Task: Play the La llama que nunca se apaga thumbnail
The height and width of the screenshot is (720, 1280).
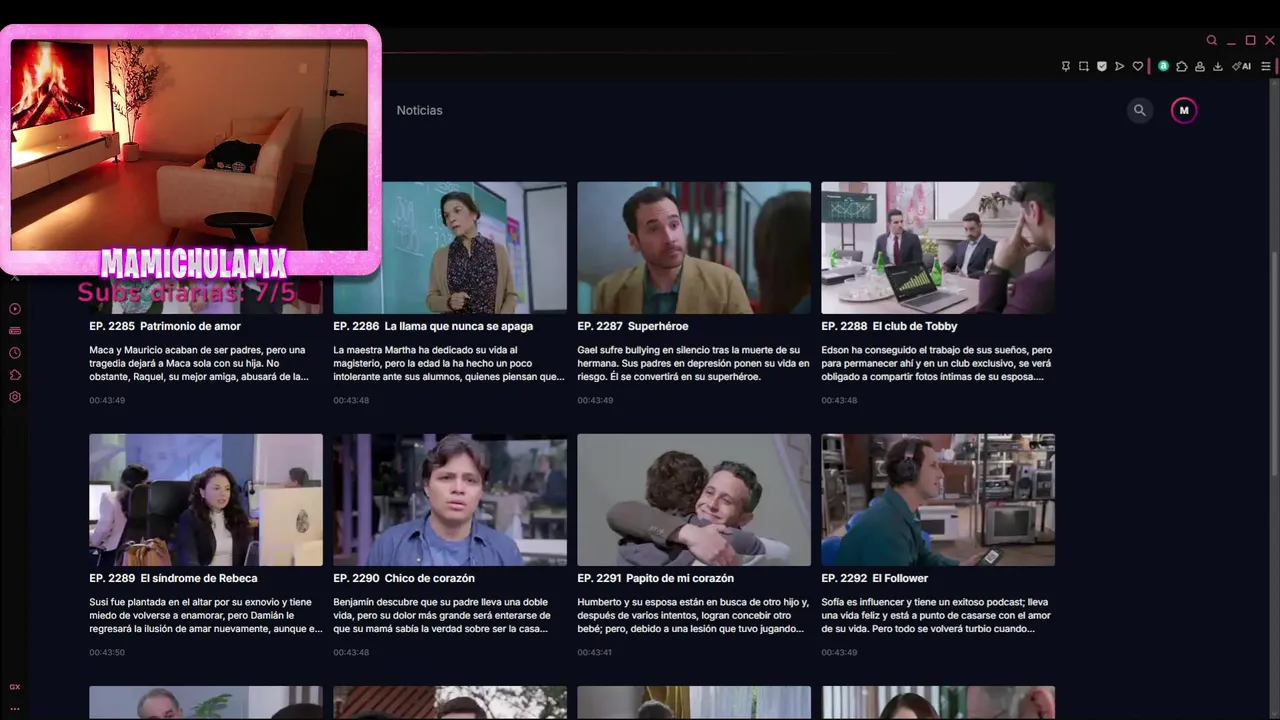Action: [x=450, y=247]
